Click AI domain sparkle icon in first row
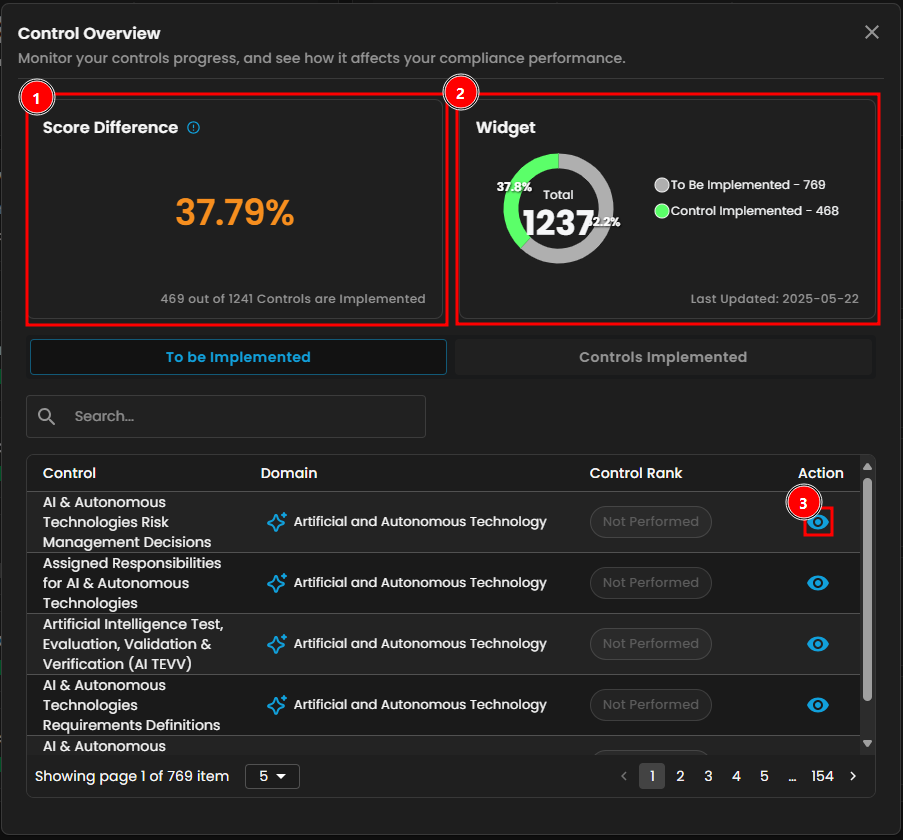 [277, 522]
